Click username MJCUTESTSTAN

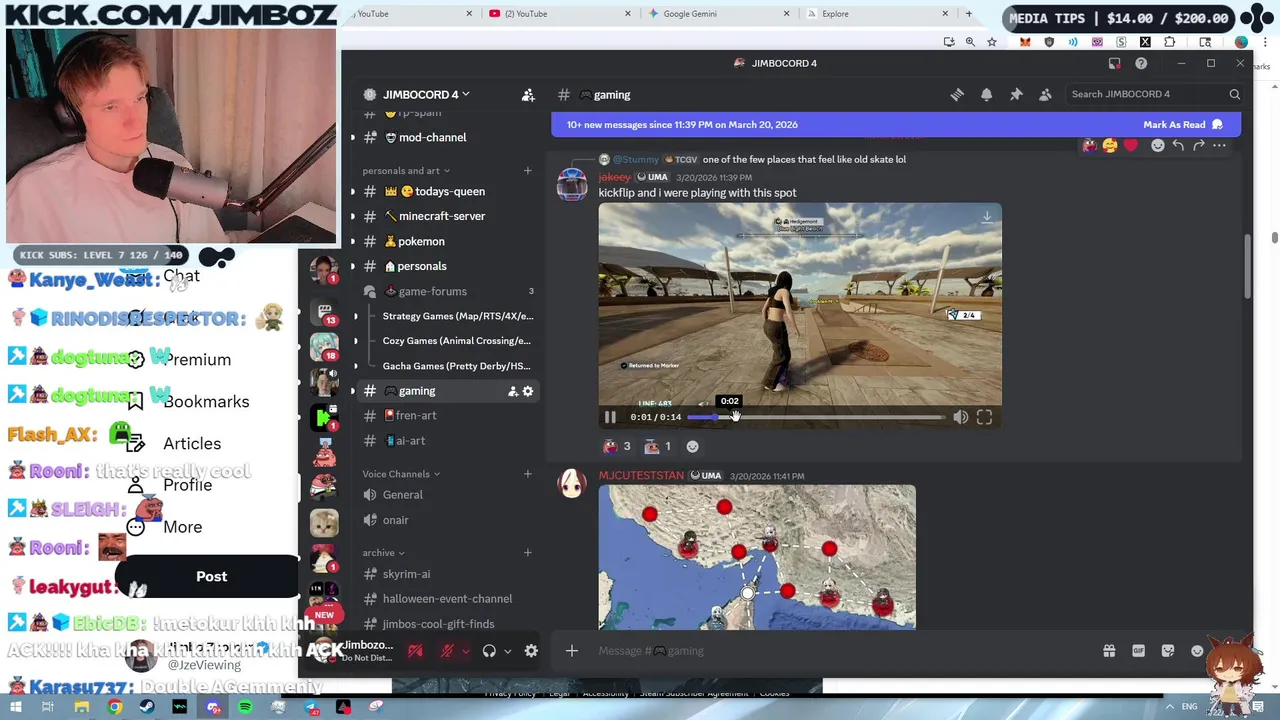click(641, 476)
